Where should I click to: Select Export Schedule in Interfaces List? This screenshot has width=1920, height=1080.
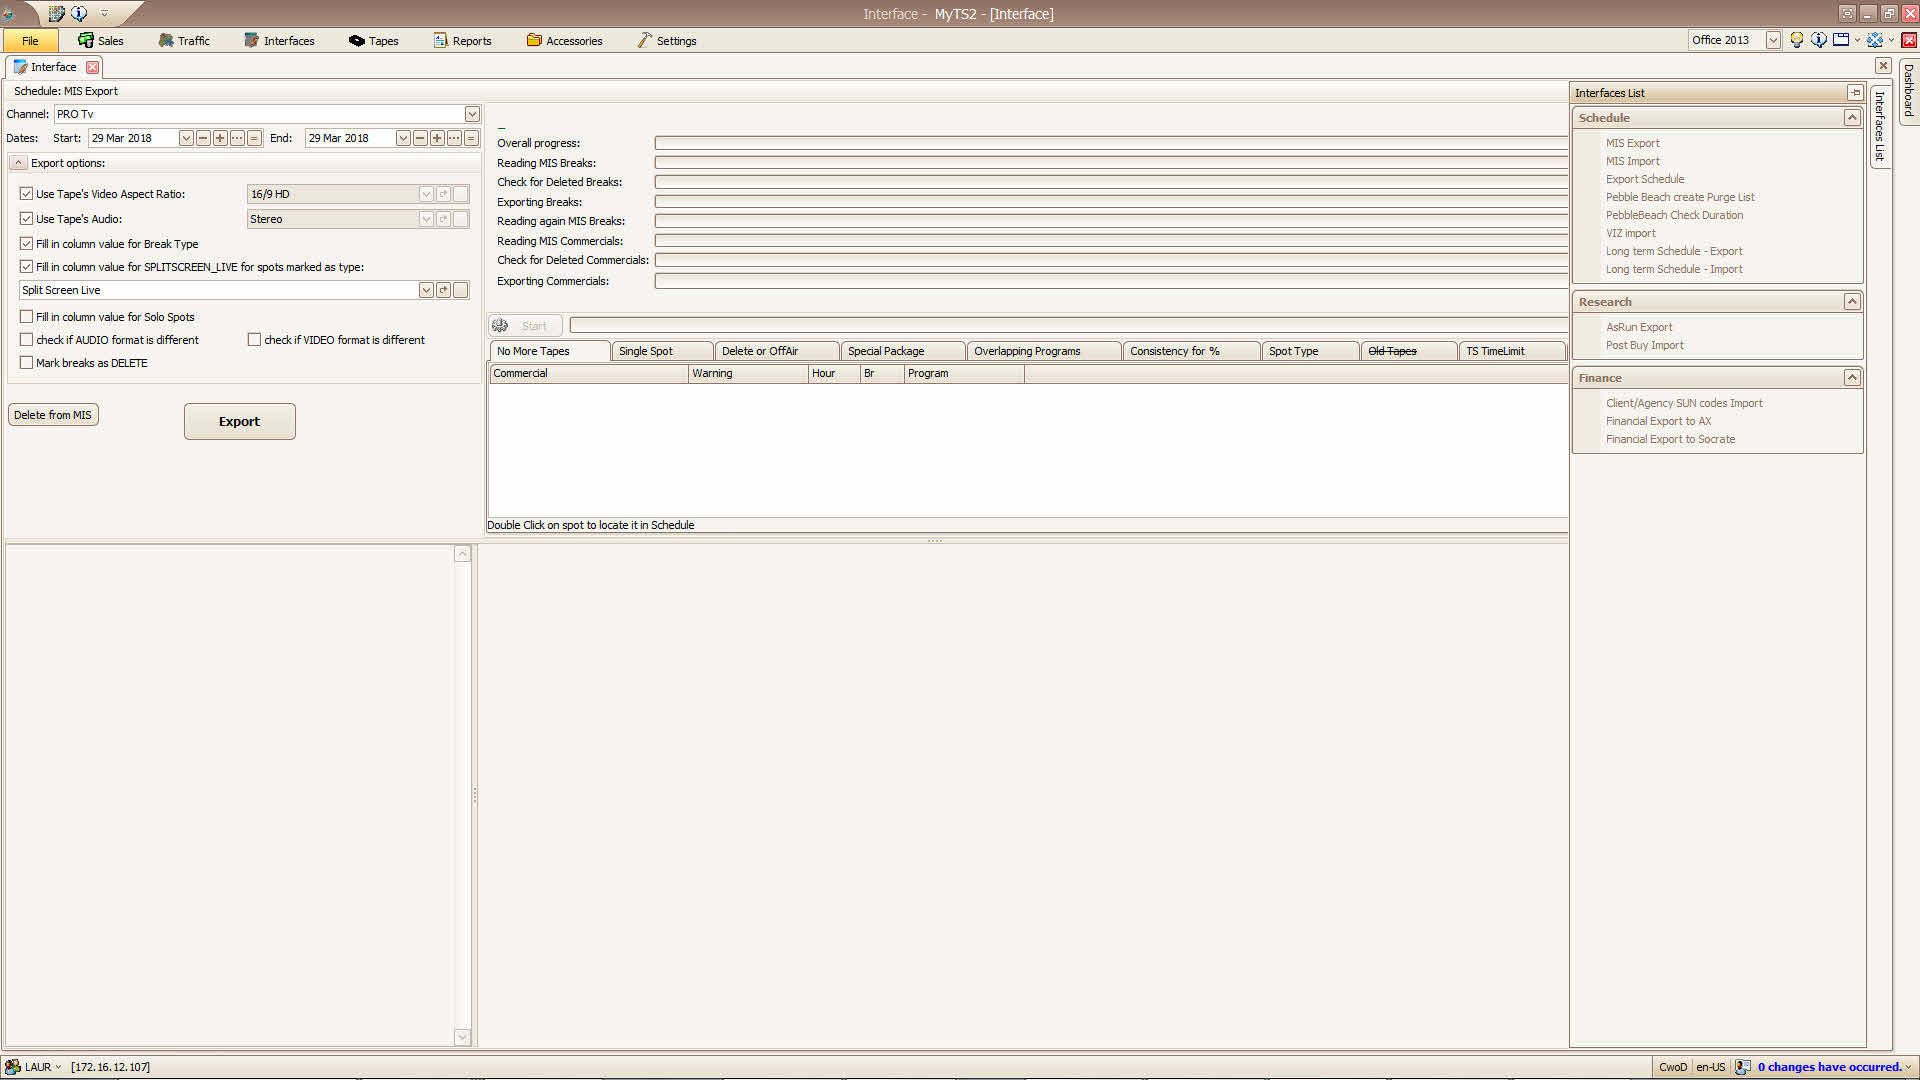[x=1645, y=179]
